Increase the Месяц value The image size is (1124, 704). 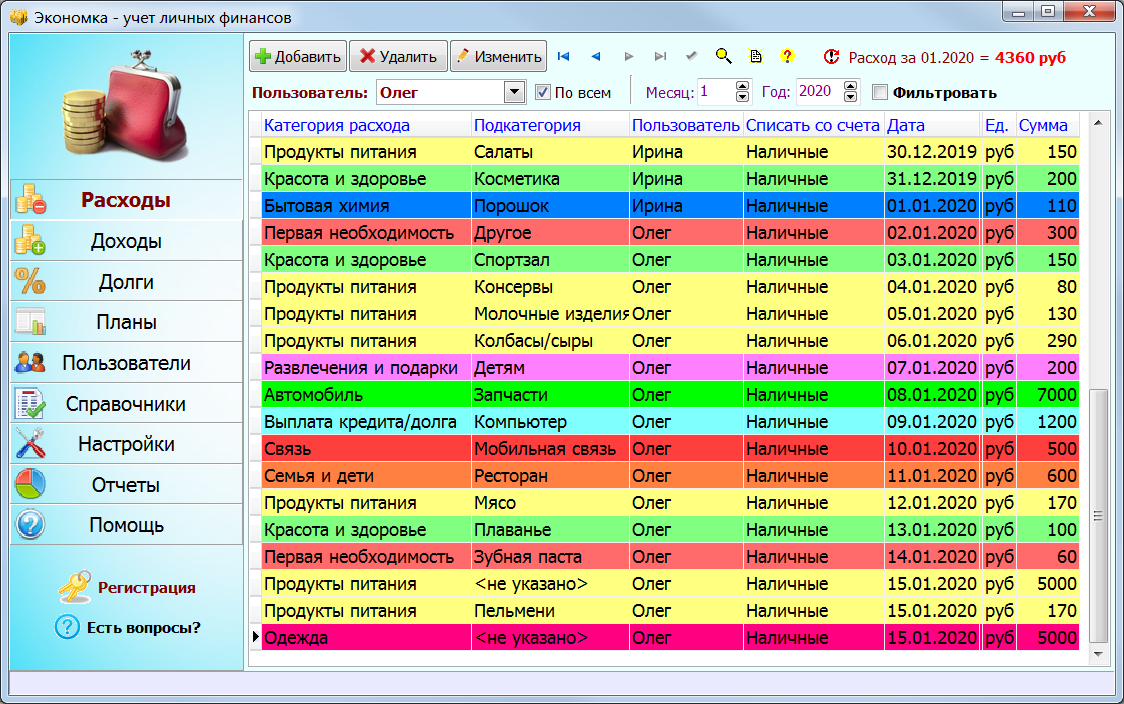[743, 86]
